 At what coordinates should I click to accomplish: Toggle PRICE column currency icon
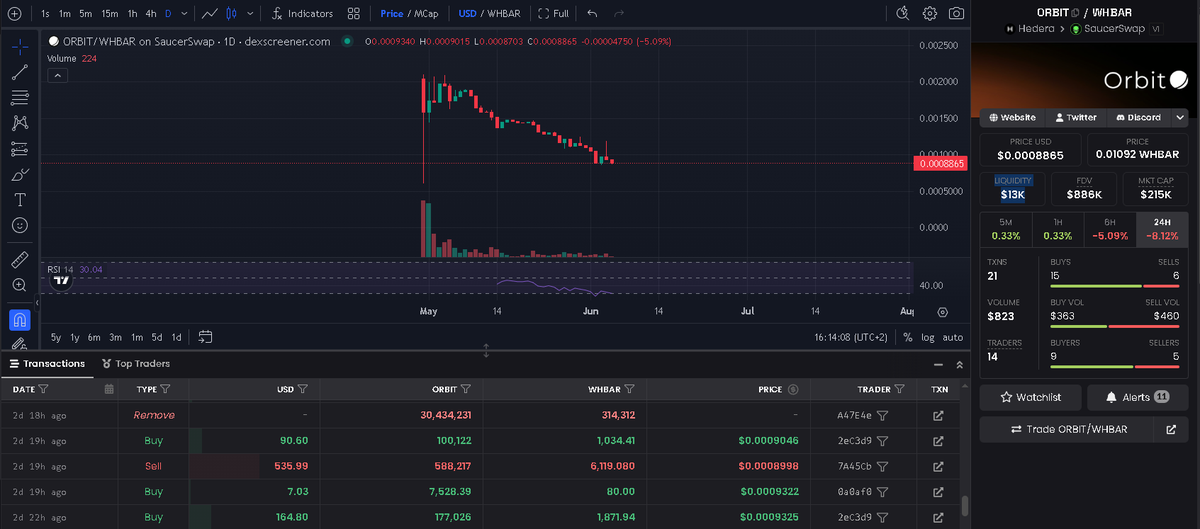(793, 389)
